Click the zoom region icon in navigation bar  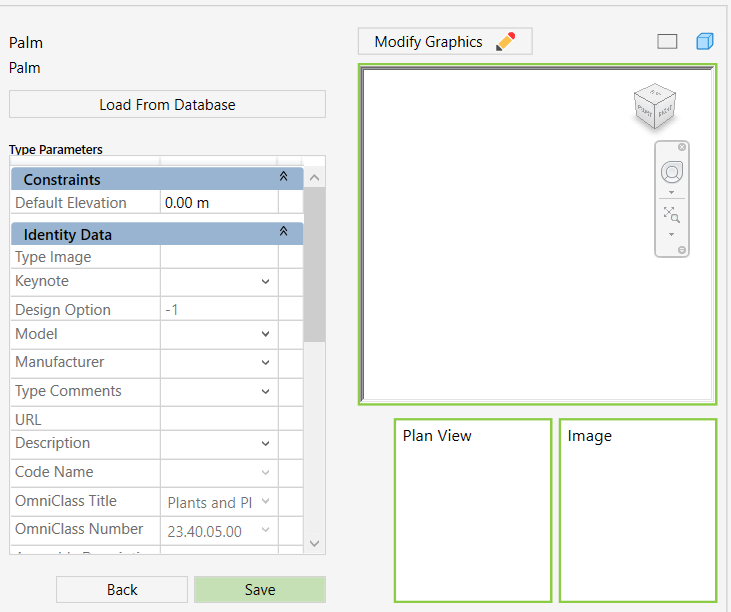pyautogui.click(x=671, y=215)
